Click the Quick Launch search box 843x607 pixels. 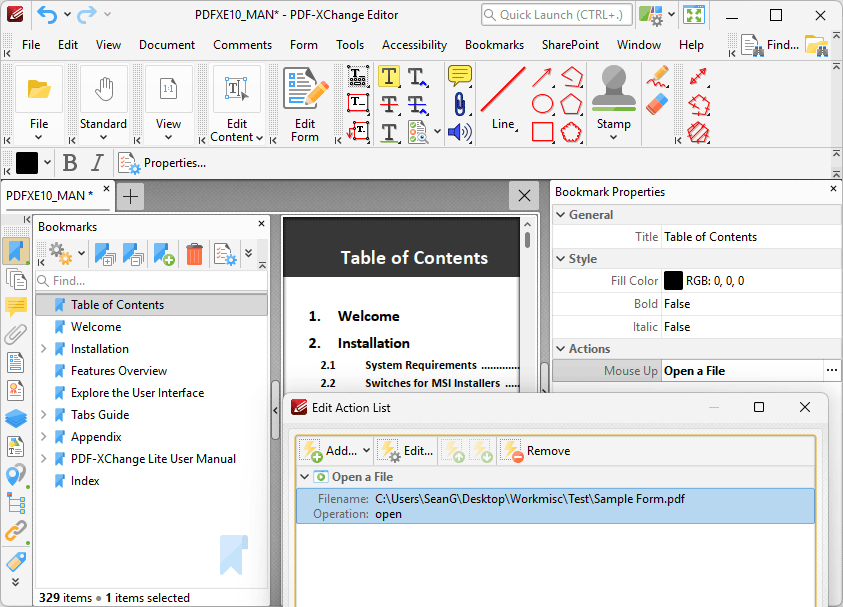coord(556,15)
